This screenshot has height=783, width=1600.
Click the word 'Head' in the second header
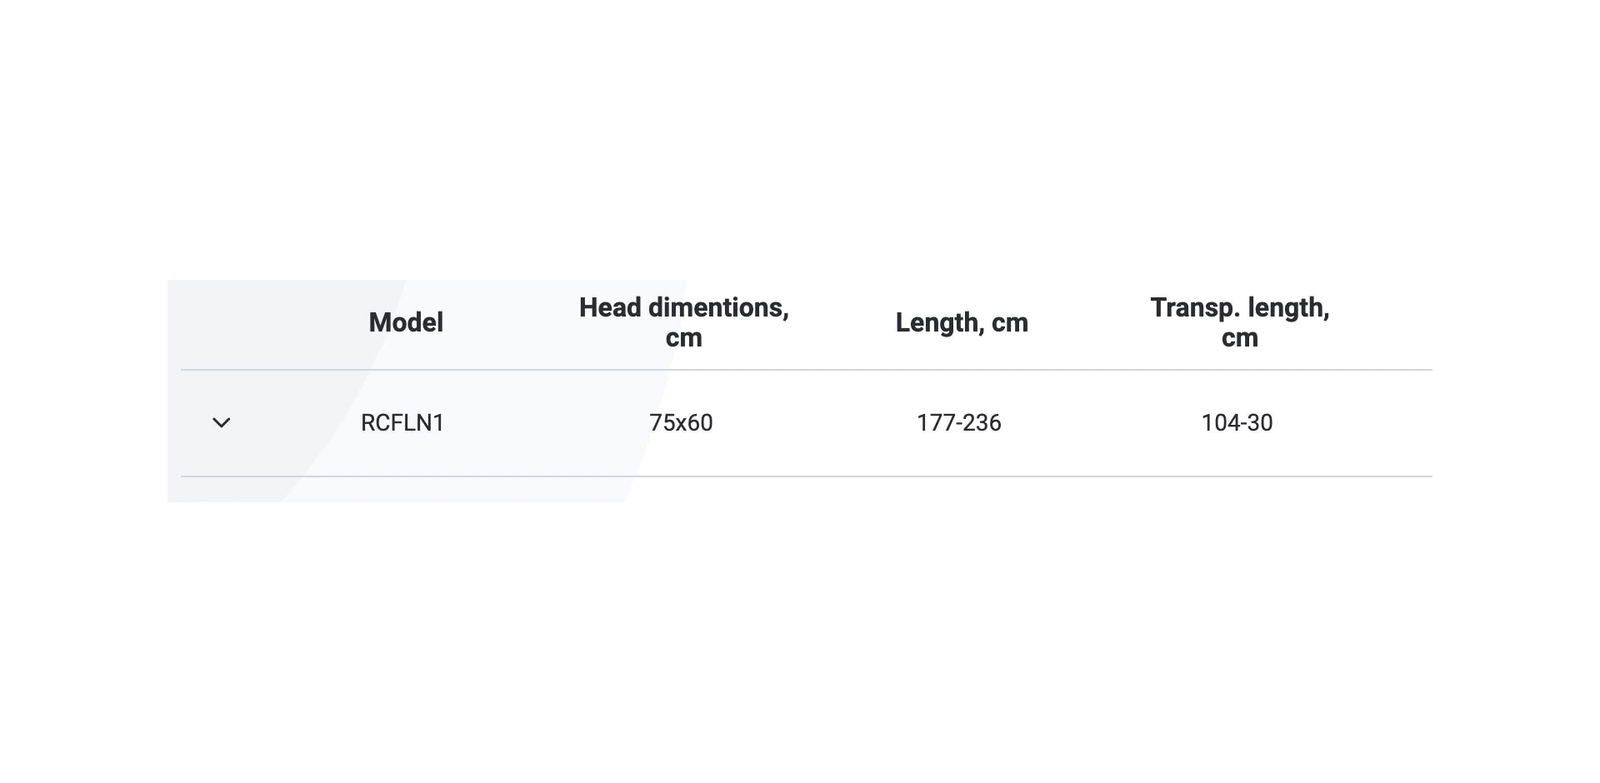(610, 307)
